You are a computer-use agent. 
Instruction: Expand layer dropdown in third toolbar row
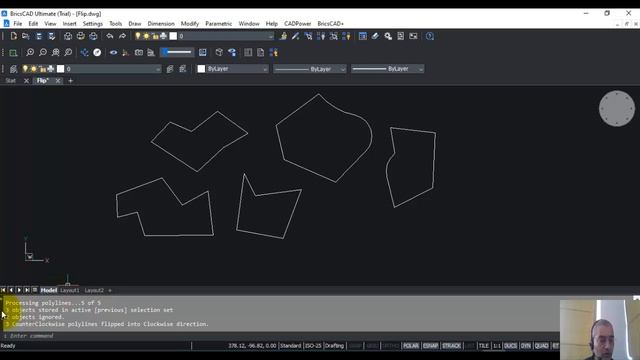[158, 69]
